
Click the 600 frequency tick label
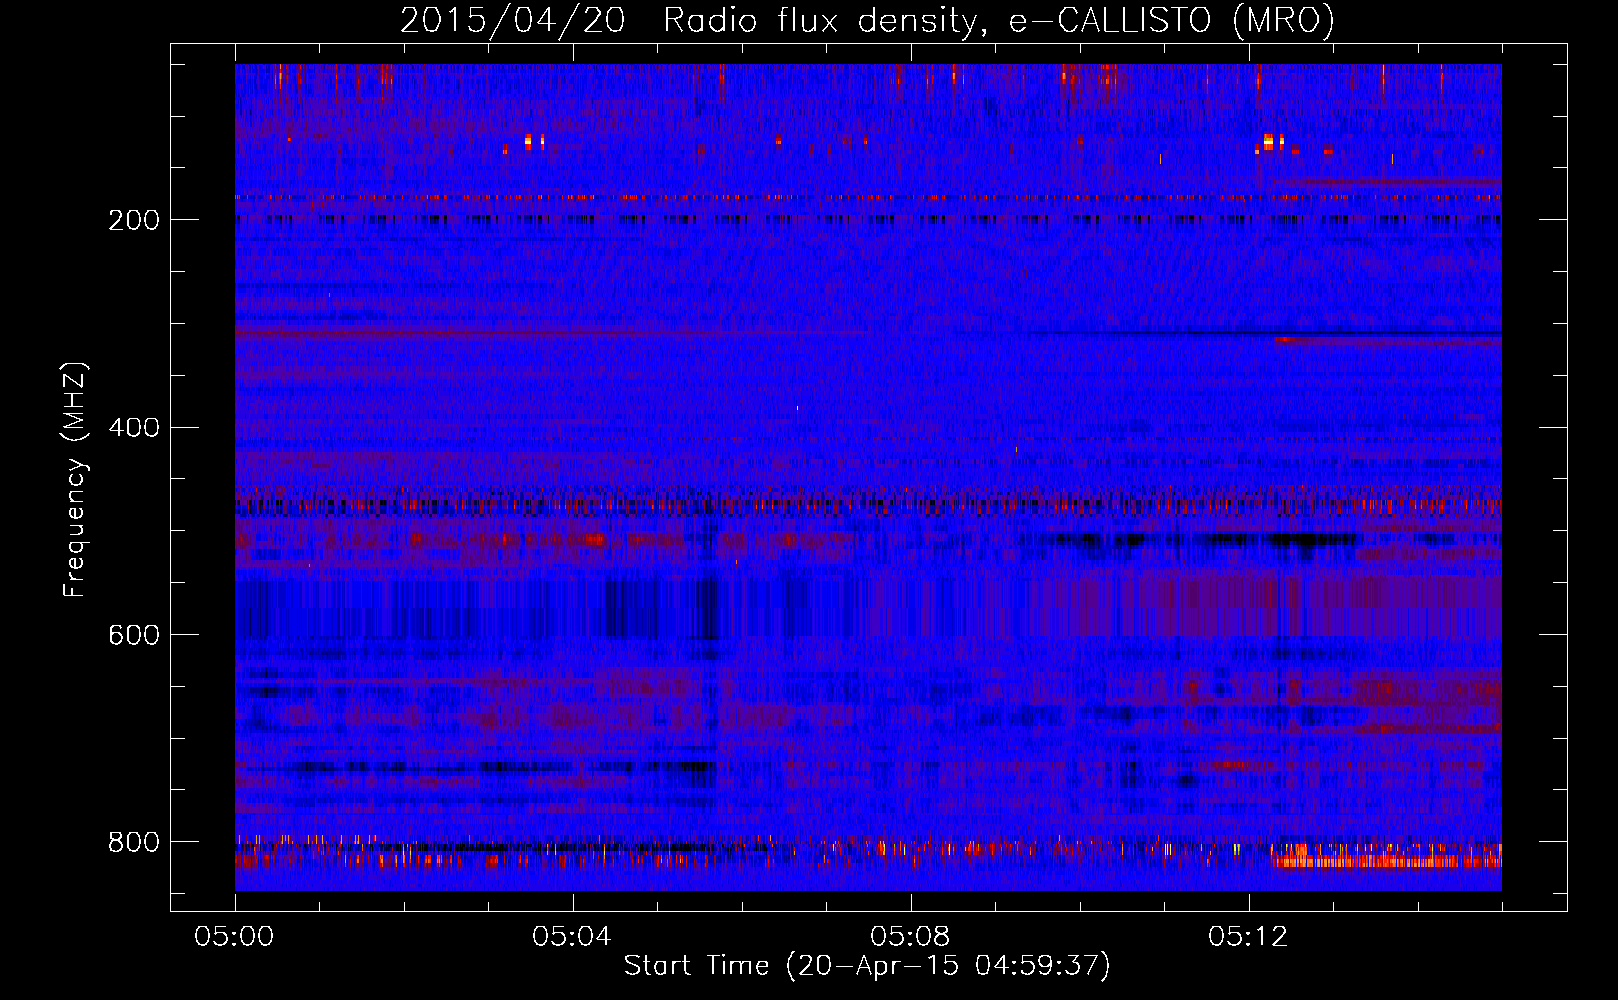tap(134, 636)
